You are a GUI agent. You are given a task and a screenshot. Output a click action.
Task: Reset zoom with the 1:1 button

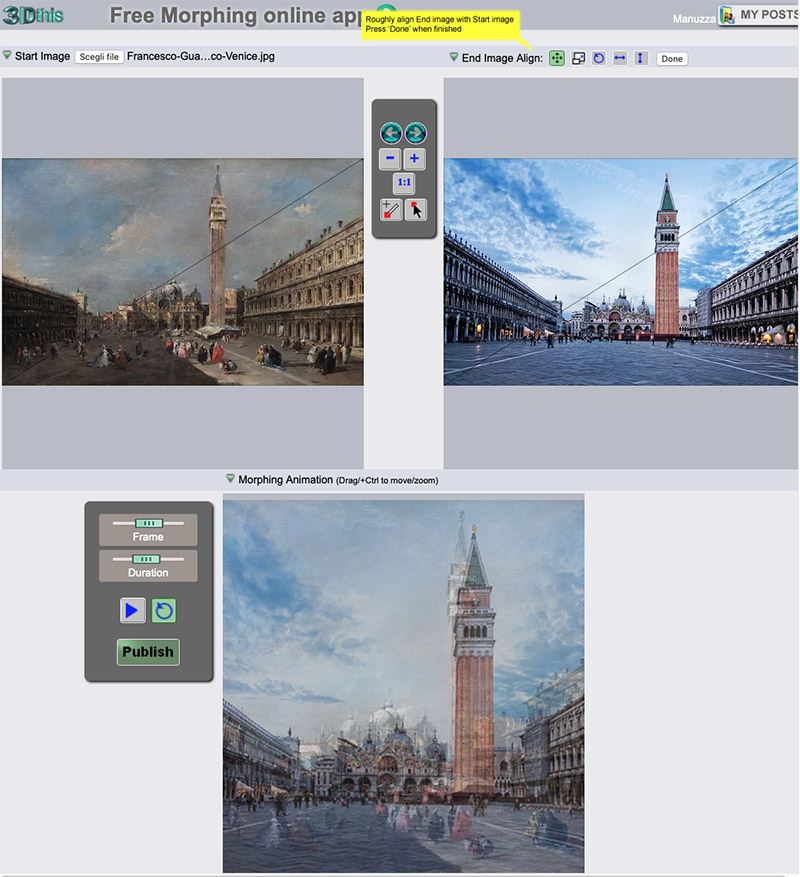tap(404, 183)
